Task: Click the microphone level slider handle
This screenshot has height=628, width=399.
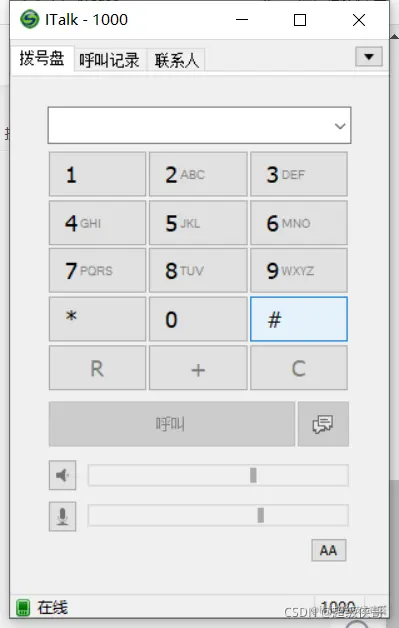Action: pyautogui.click(x=261, y=515)
